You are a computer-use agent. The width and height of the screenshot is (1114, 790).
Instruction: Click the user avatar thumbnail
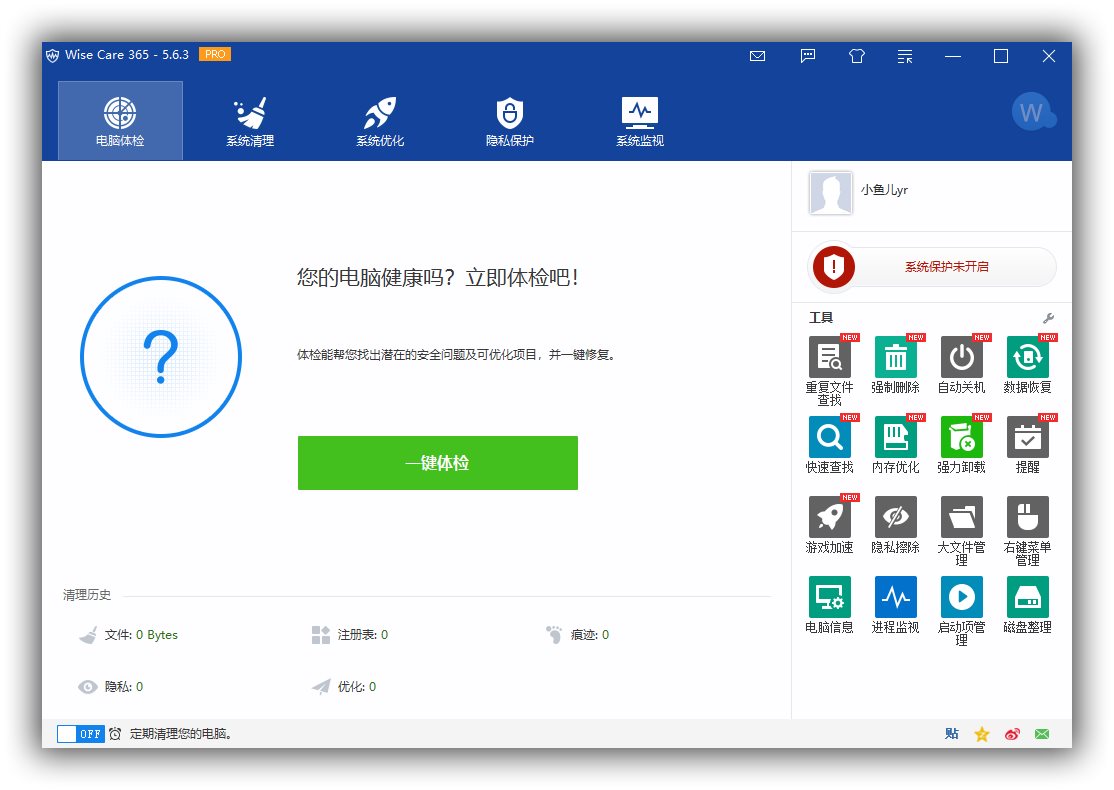830,193
